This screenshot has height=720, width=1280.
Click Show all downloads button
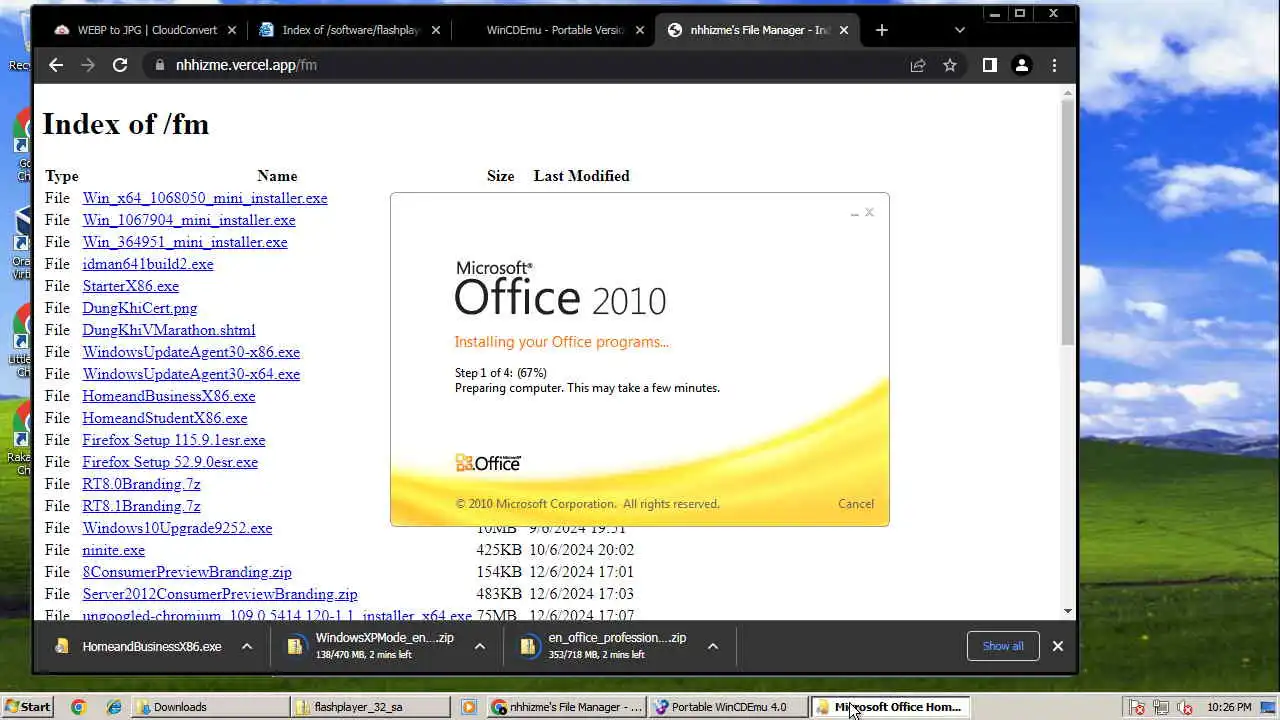1003,646
